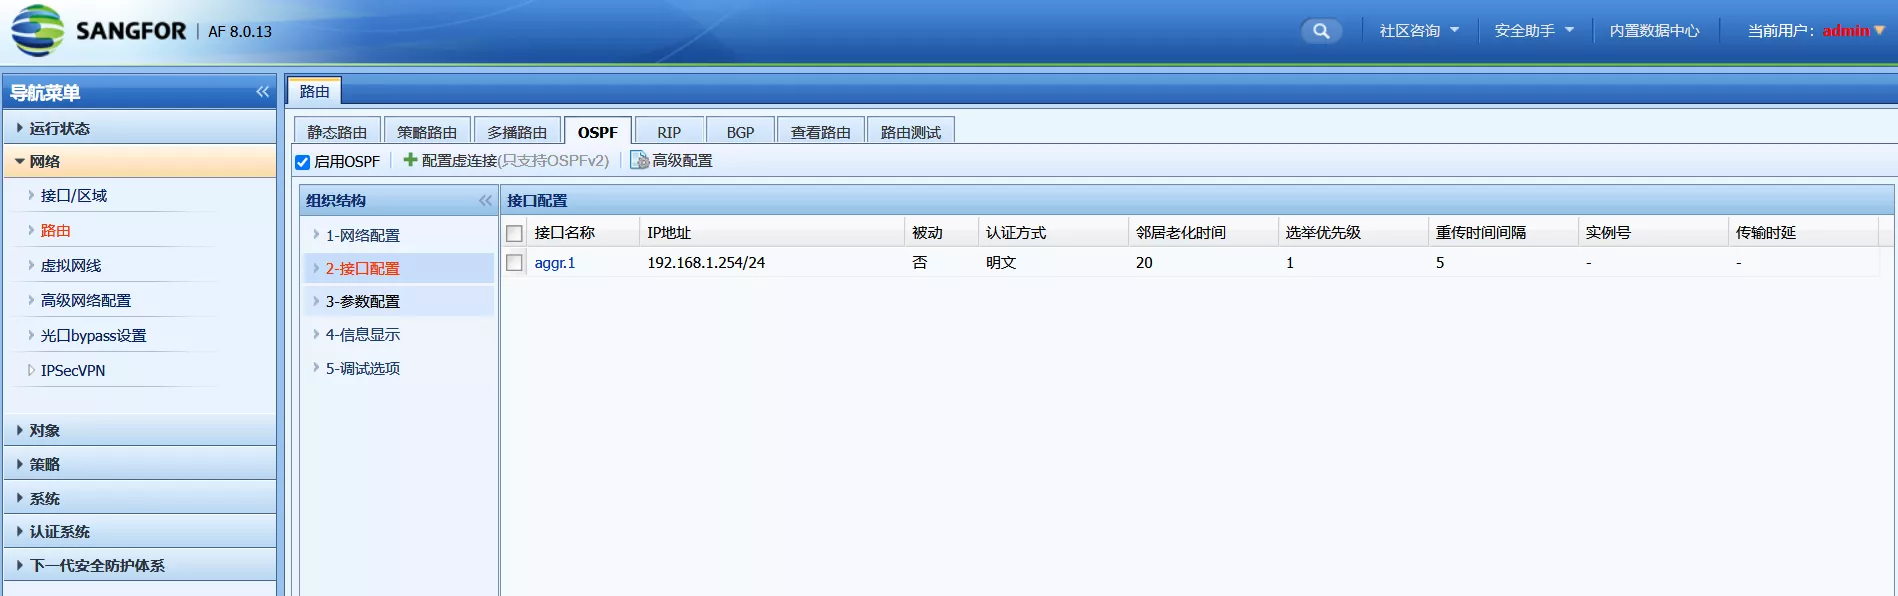Open the admin user dropdown arrow
This screenshot has height=596, width=1898.
(x=1879, y=31)
